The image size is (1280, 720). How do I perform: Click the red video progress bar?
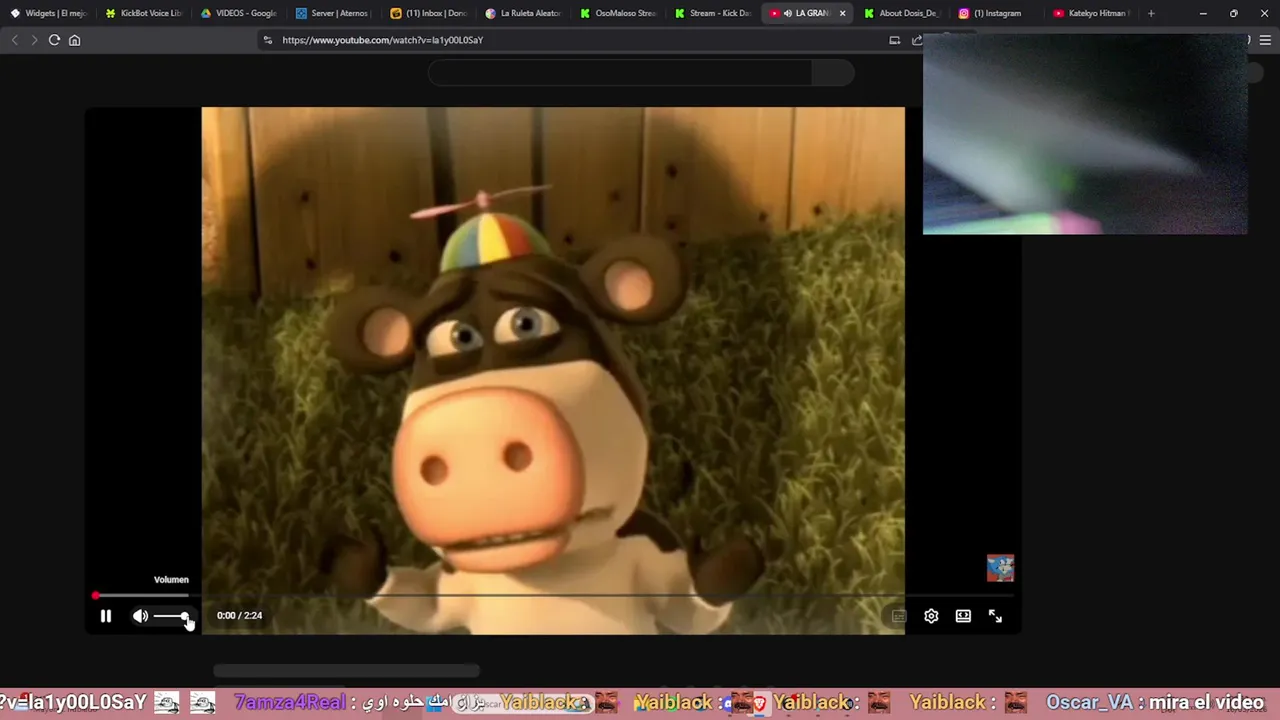(x=554, y=595)
